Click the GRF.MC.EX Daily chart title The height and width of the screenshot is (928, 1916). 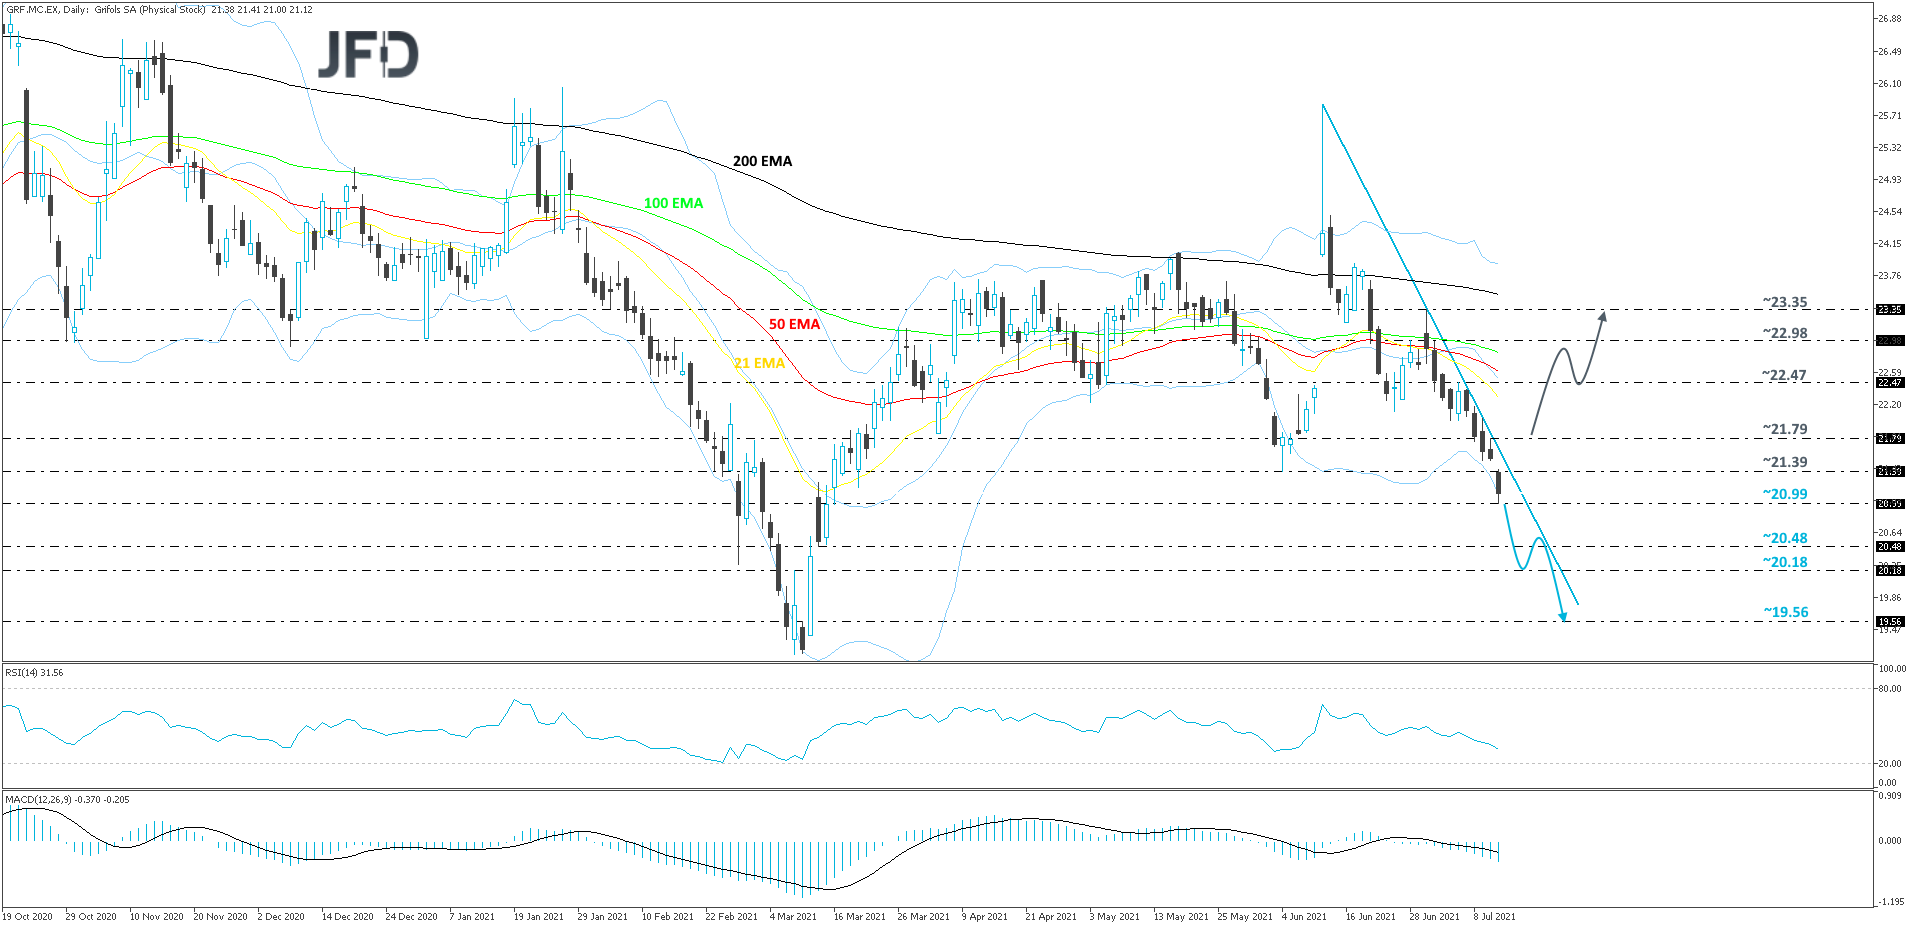tap(60, 8)
